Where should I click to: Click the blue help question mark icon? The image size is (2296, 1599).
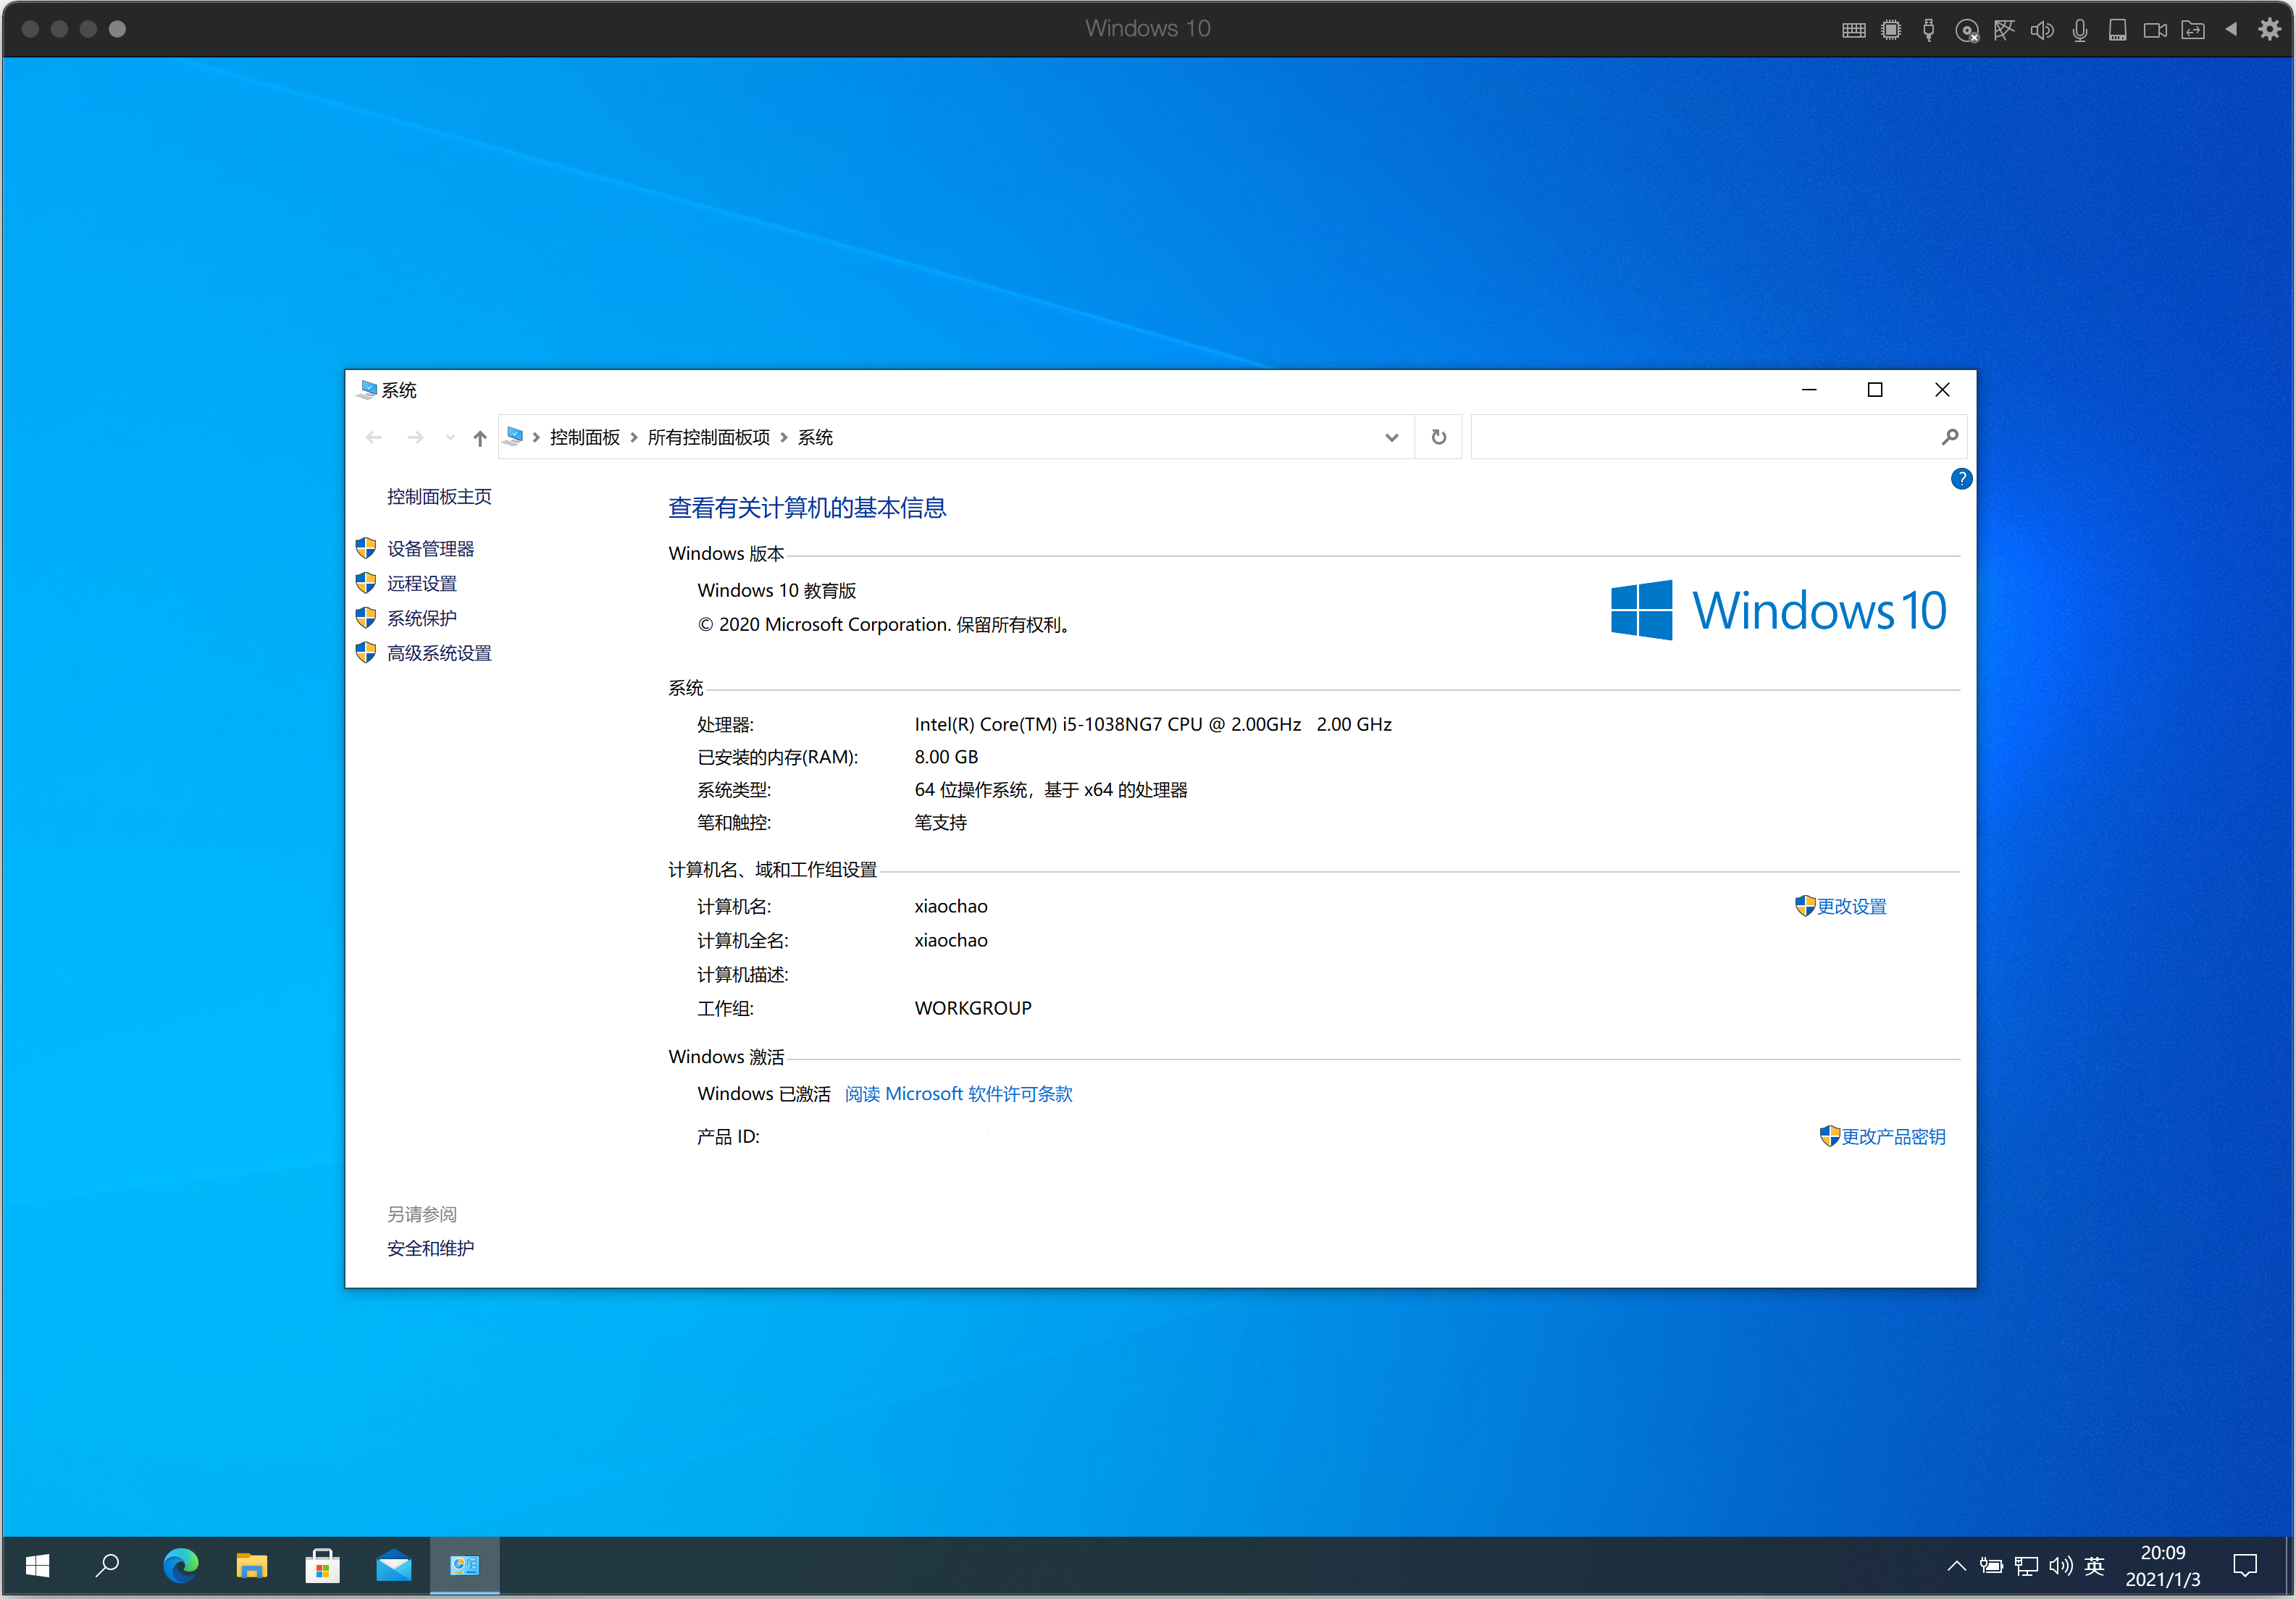point(1961,479)
